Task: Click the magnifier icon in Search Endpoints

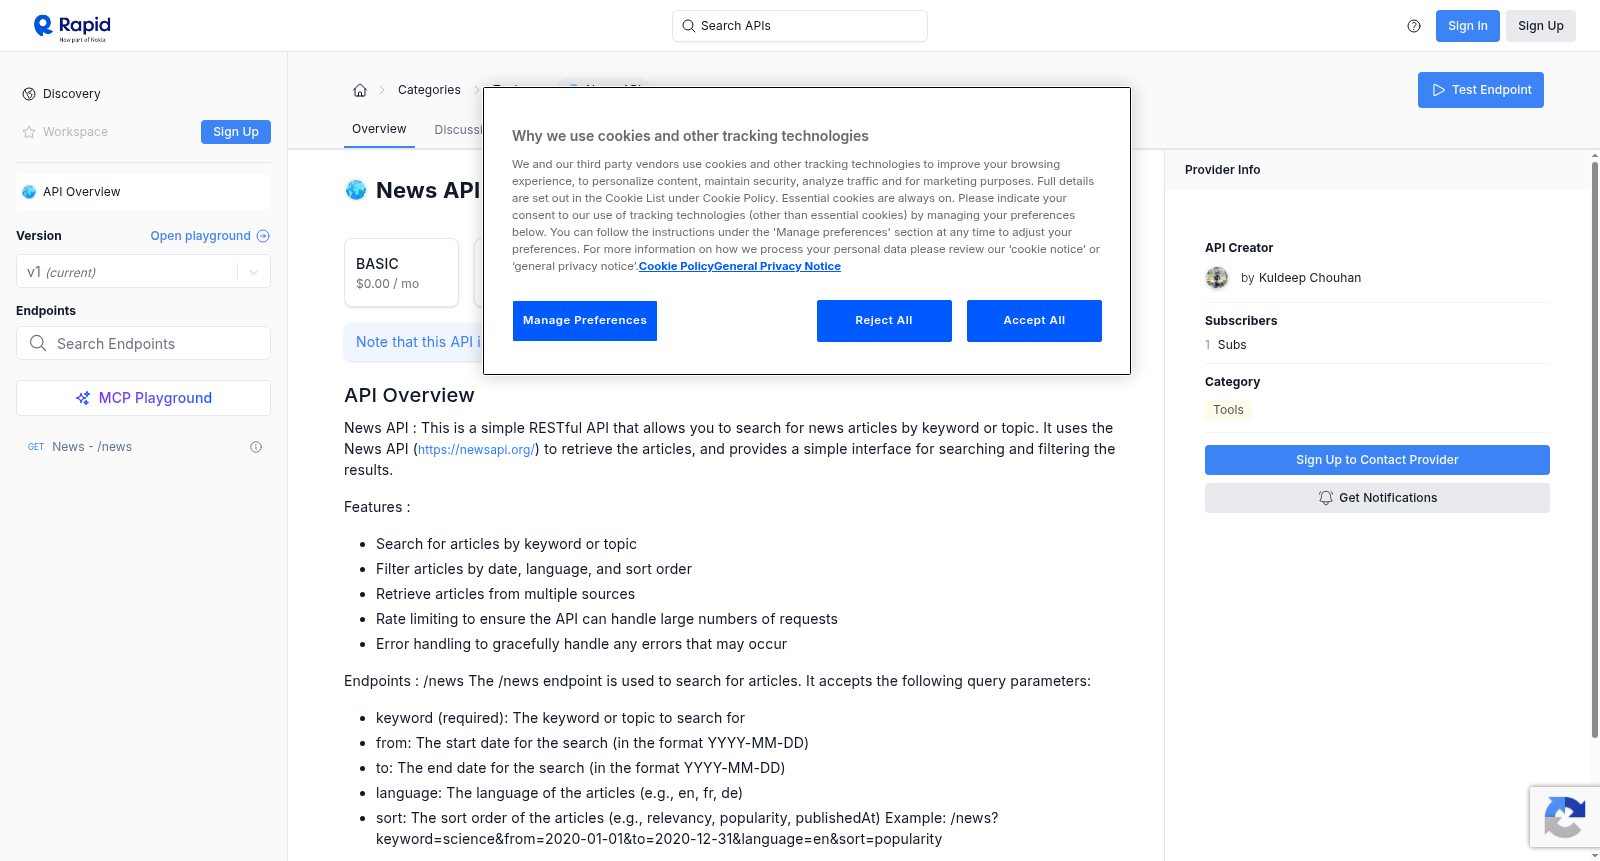Action: pos(38,343)
